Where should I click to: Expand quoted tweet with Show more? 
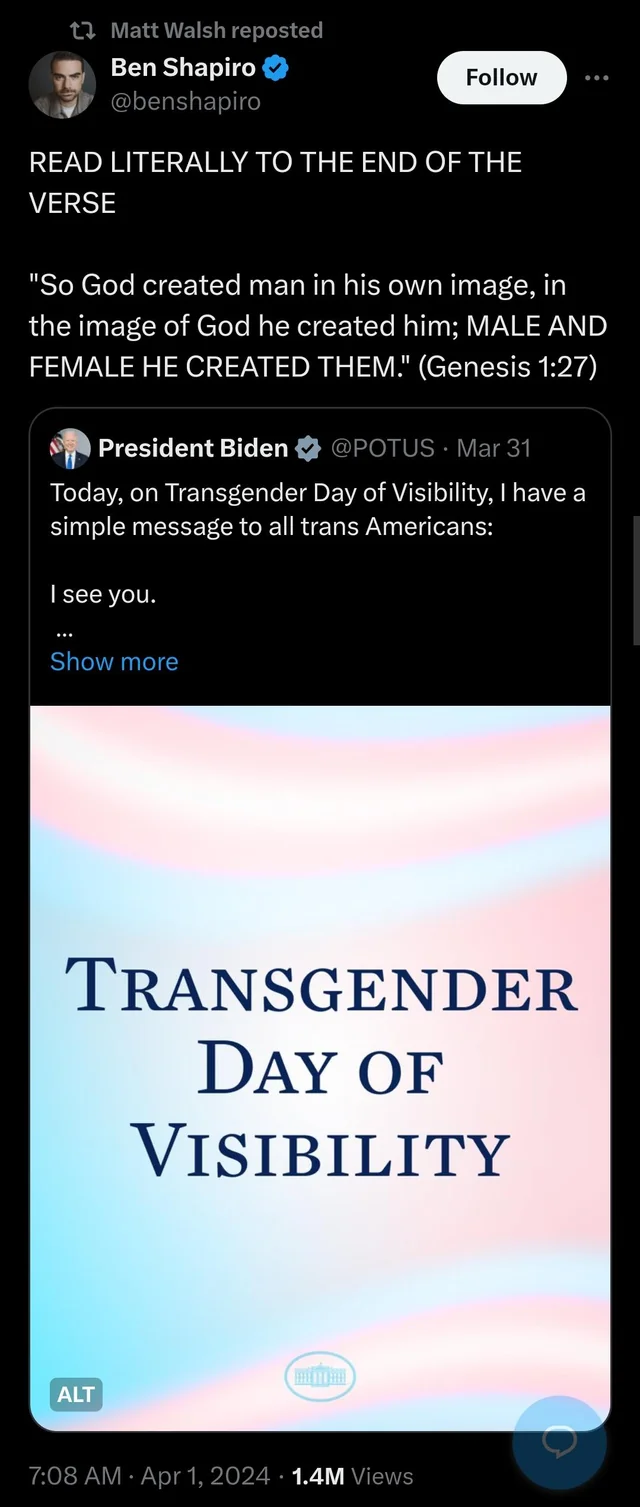coord(114,662)
